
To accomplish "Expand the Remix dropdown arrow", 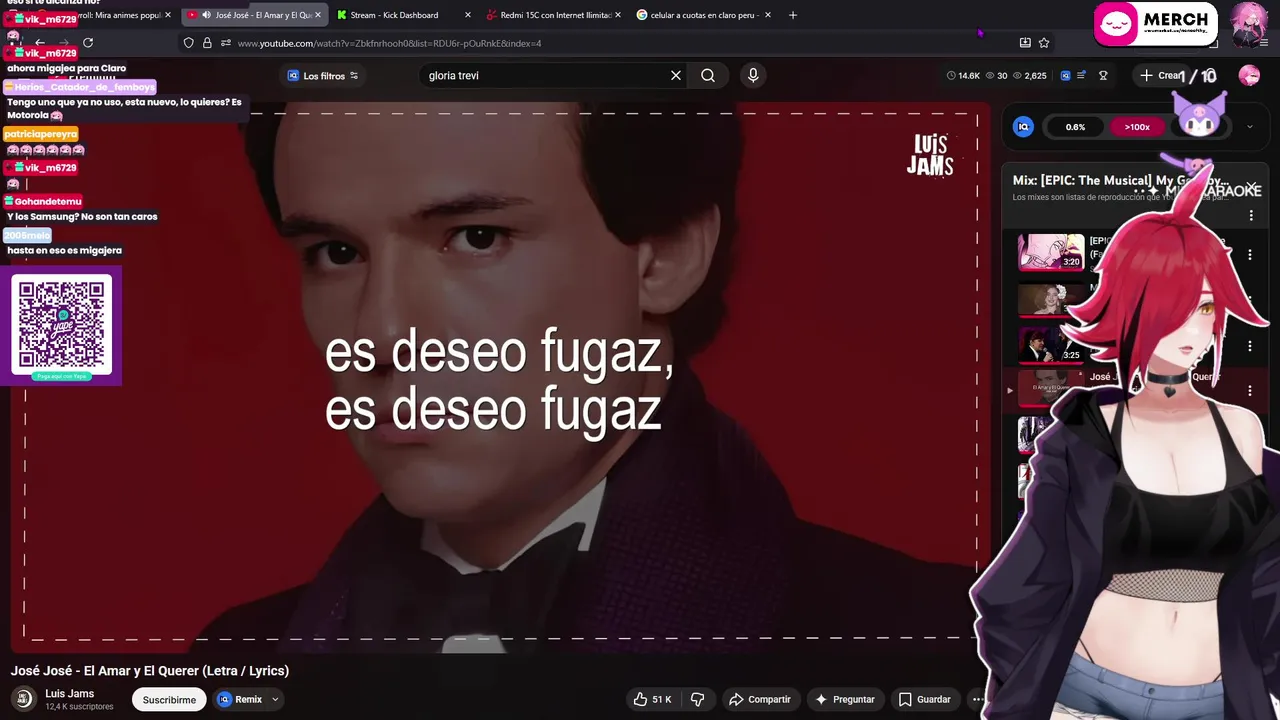I will tap(275, 699).
